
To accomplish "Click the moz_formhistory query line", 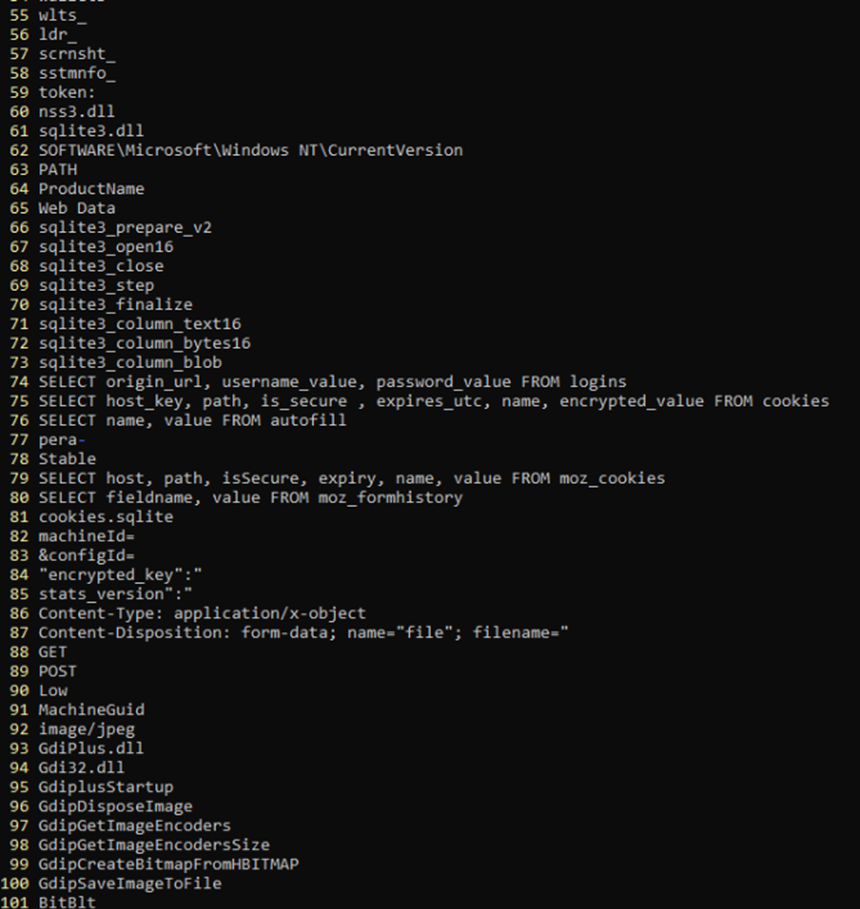I will click(250, 497).
